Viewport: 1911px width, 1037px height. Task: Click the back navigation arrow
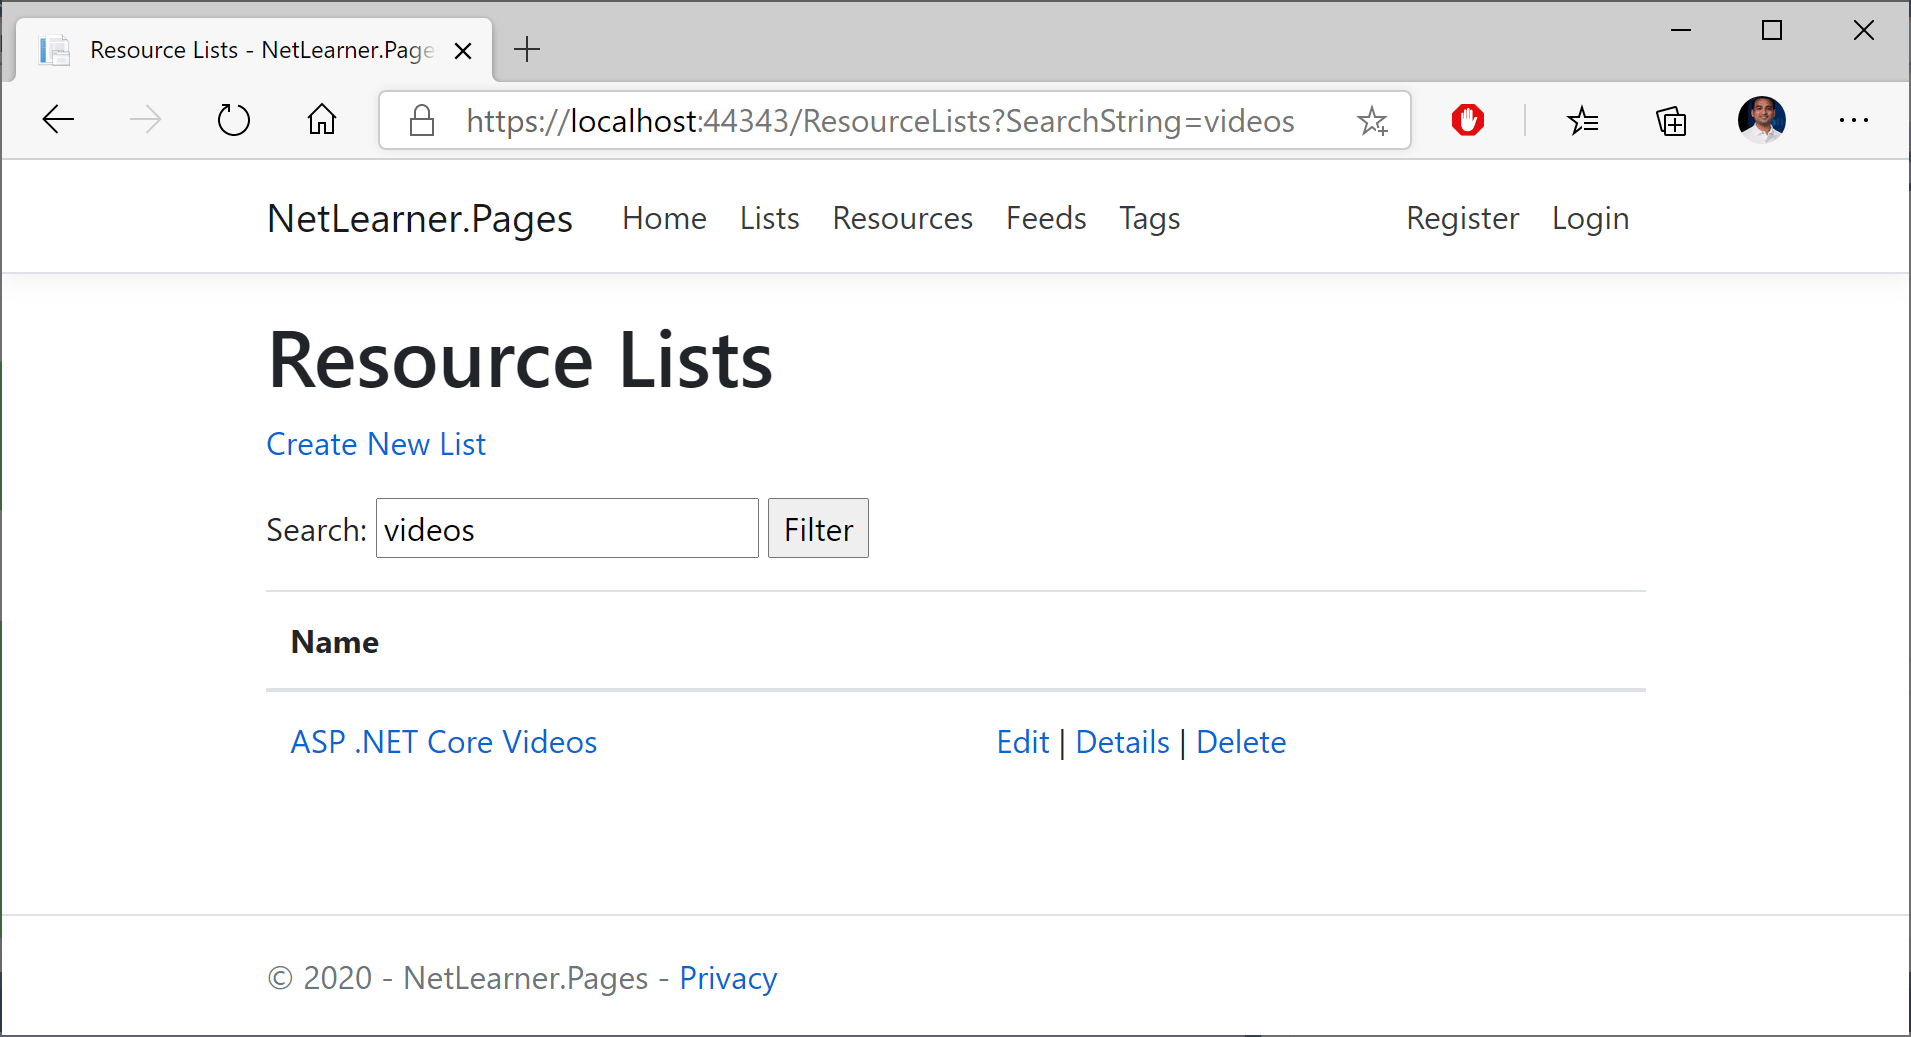58,120
